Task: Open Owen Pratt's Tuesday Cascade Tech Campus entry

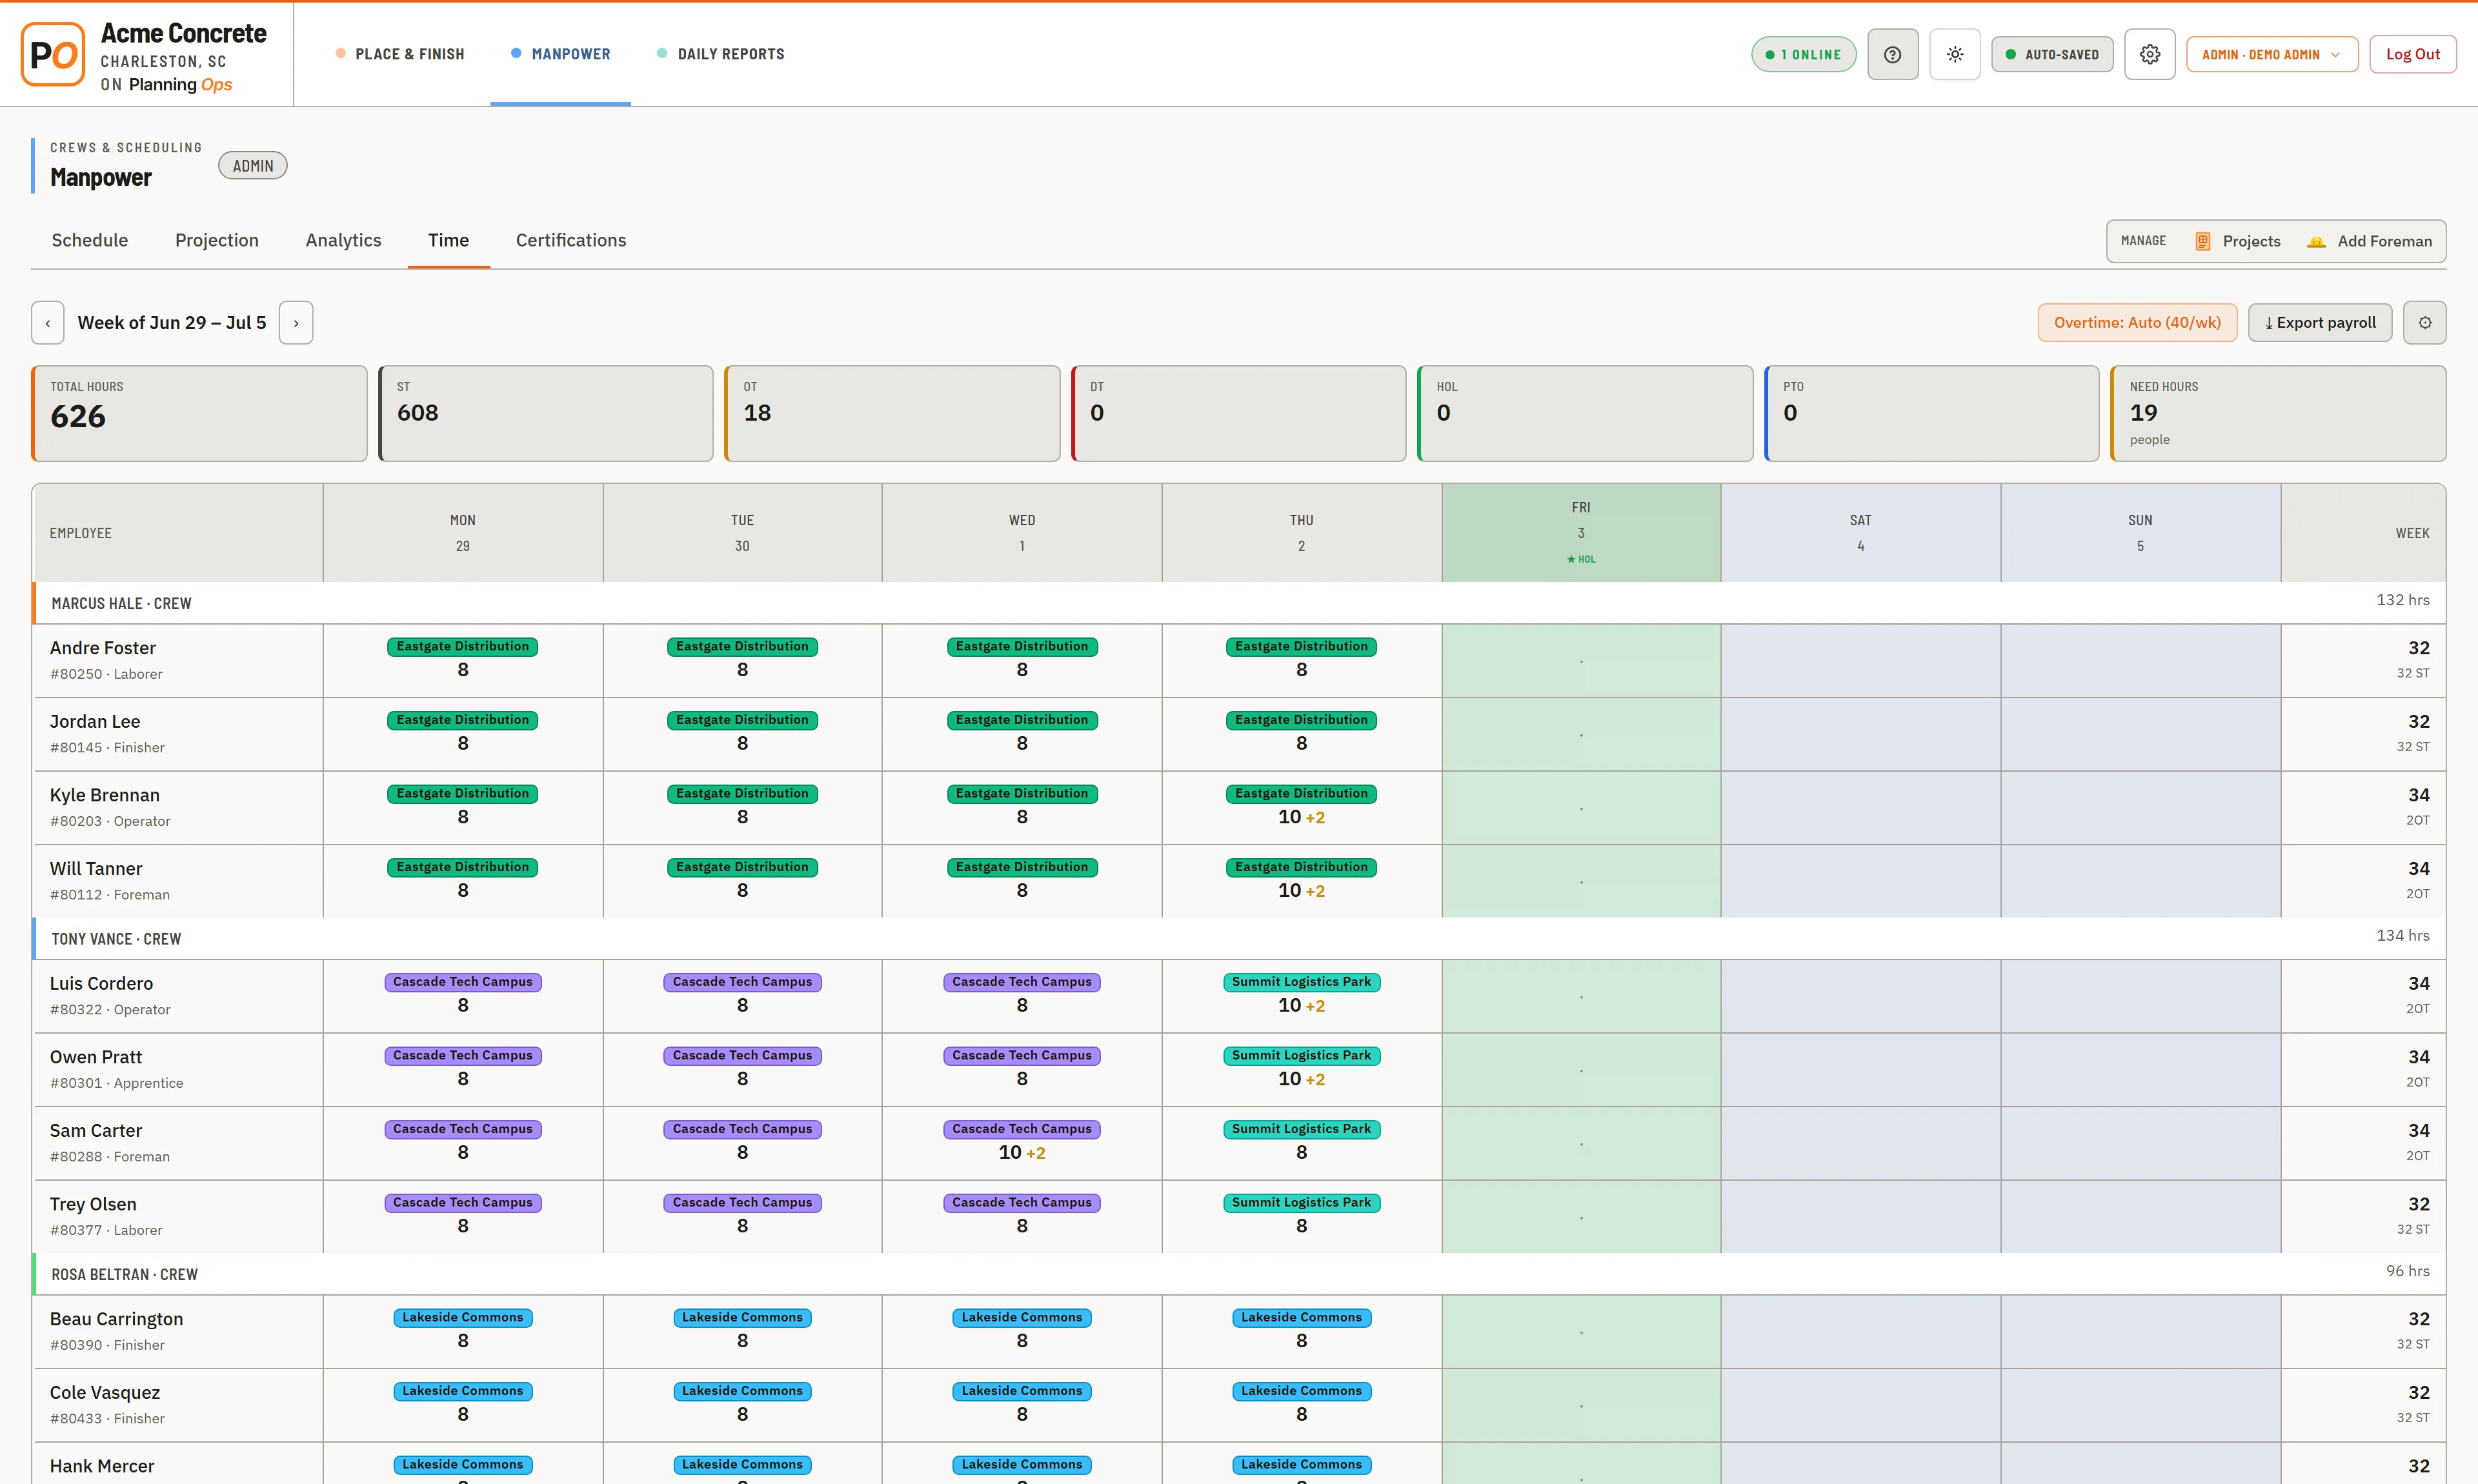Action: coord(742,1070)
